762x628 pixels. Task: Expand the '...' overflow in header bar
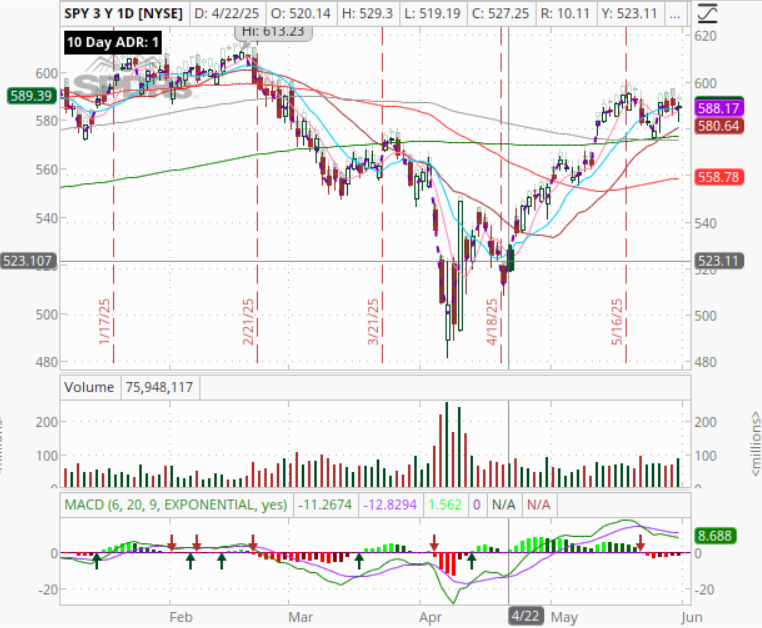click(x=675, y=14)
